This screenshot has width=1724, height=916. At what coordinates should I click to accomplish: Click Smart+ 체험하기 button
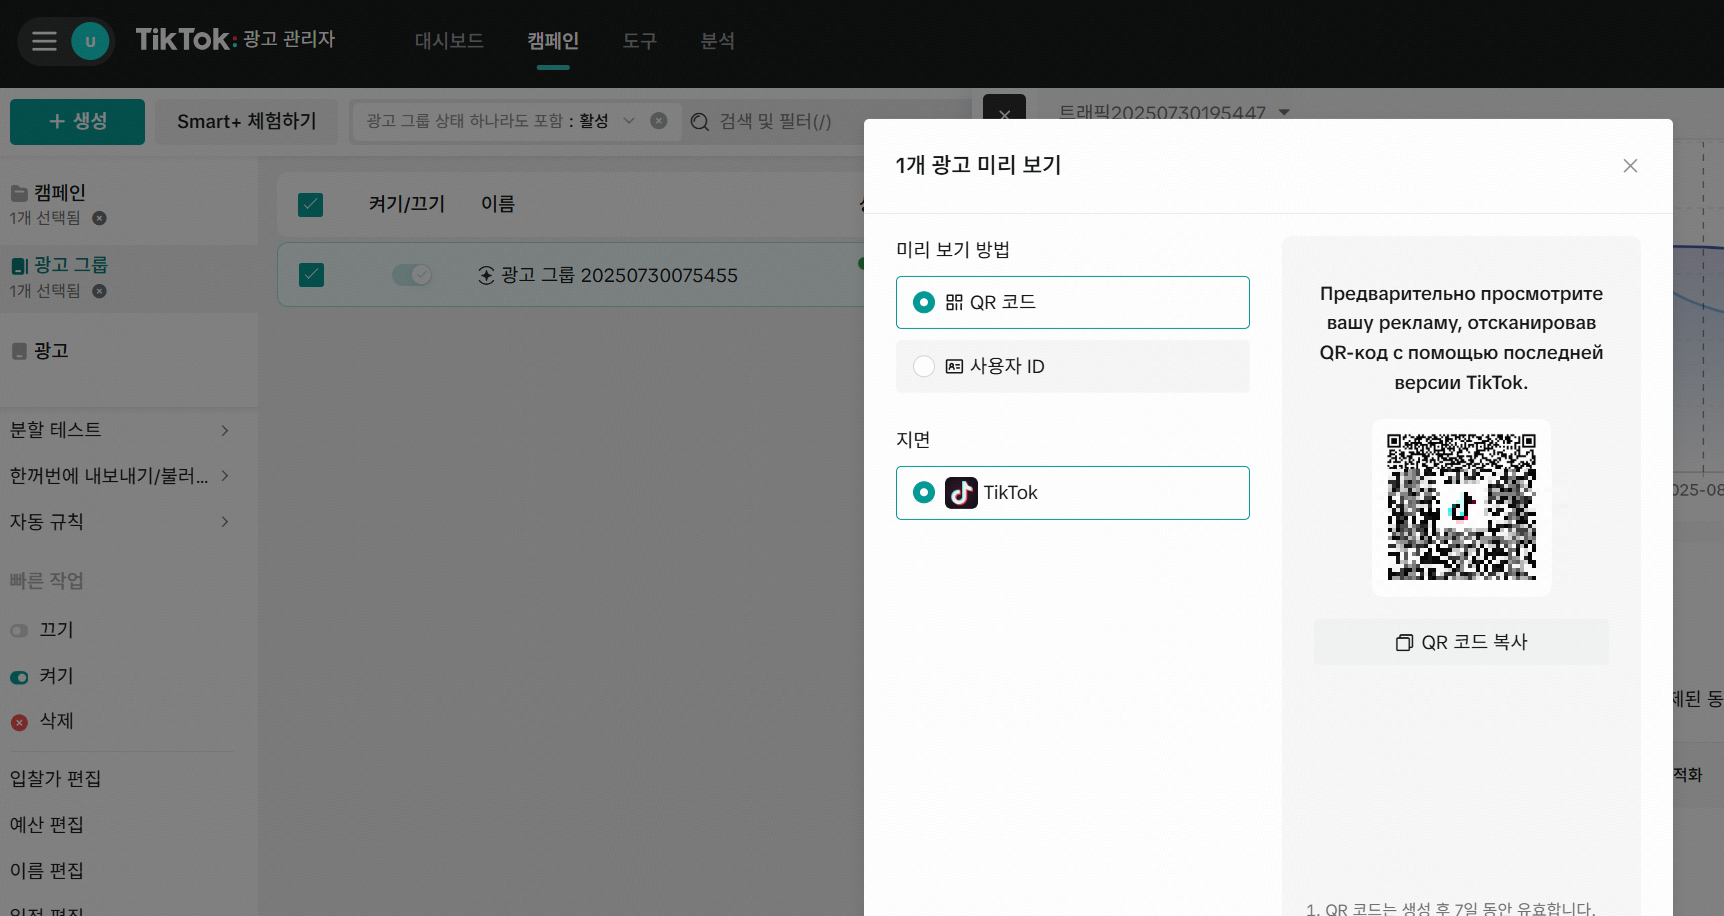246,121
